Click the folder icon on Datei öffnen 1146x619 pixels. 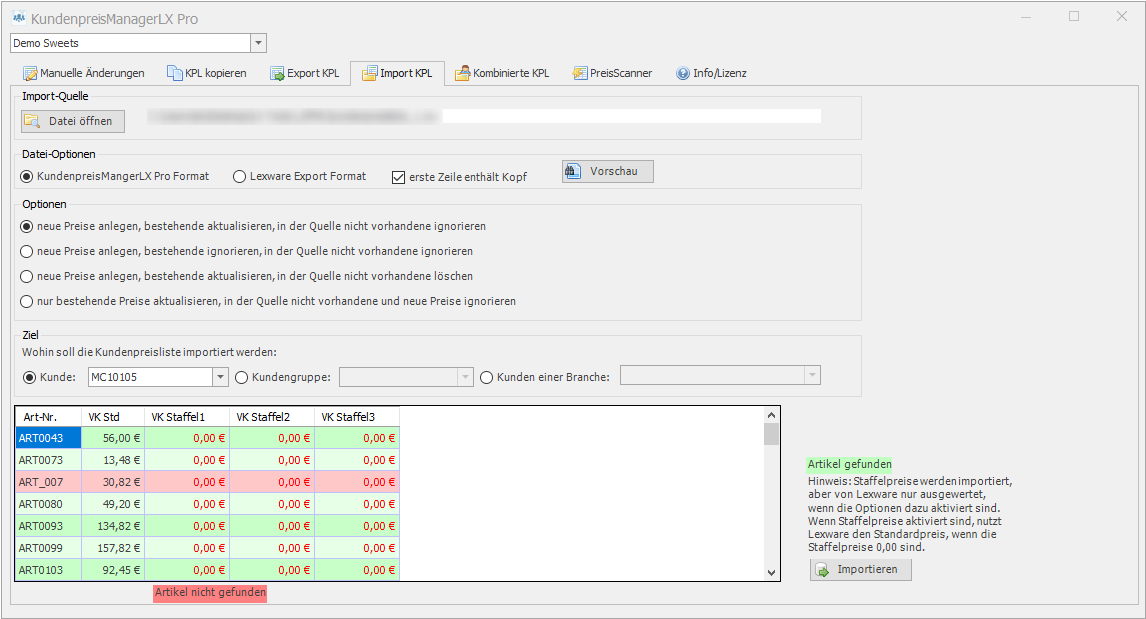pos(33,121)
